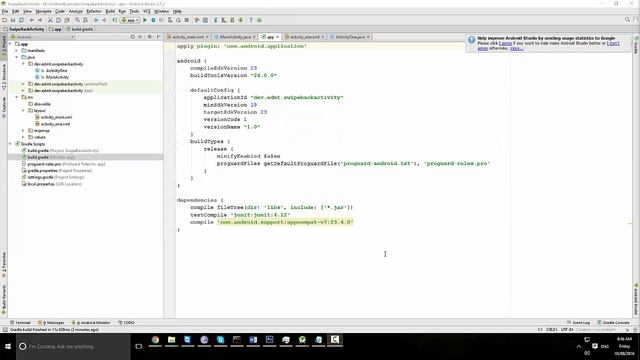Open the VCS menu
Screen dimensions: 640x360
147,11
